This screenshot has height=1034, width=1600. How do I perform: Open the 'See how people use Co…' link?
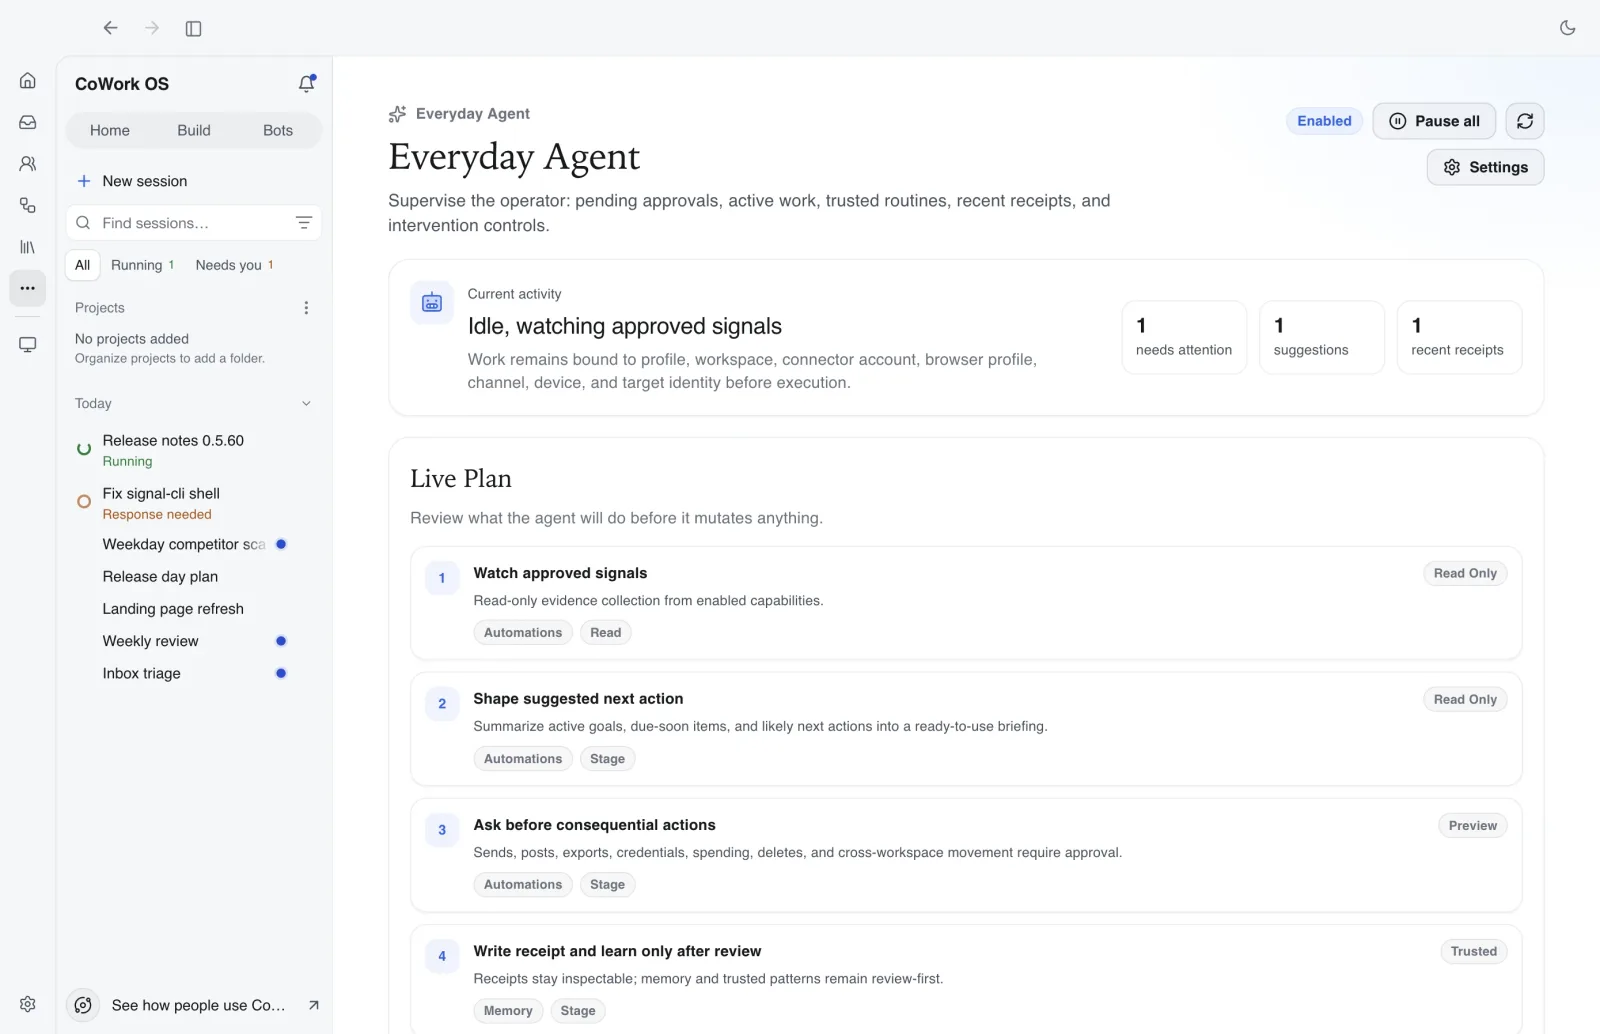click(194, 1005)
